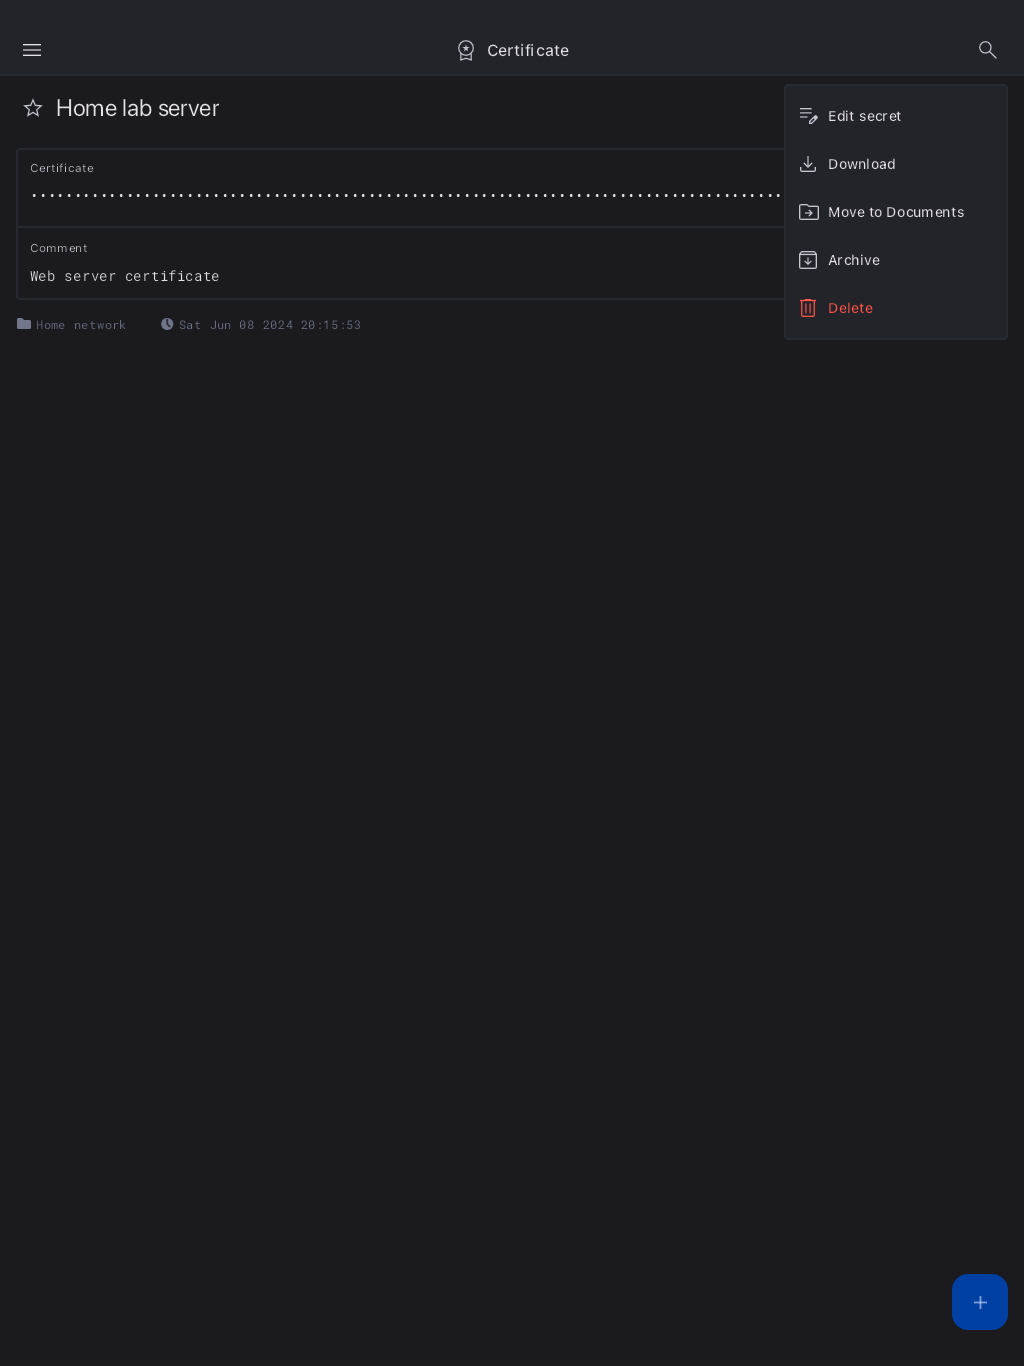The width and height of the screenshot is (1024, 1366).
Task: Click the Sat Jun 08 2024 timestamp
Action: point(261,325)
